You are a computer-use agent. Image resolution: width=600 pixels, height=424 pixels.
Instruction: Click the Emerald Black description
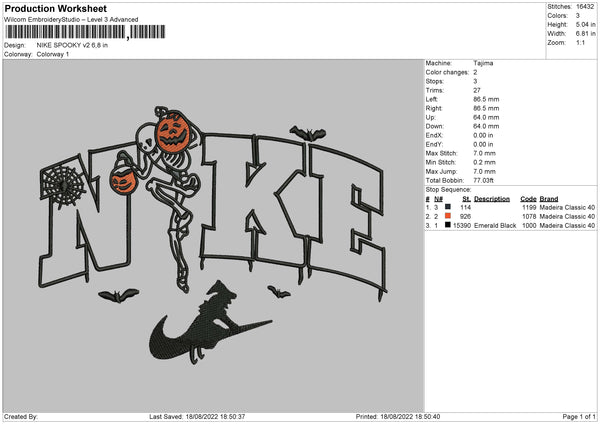(x=495, y=226)
